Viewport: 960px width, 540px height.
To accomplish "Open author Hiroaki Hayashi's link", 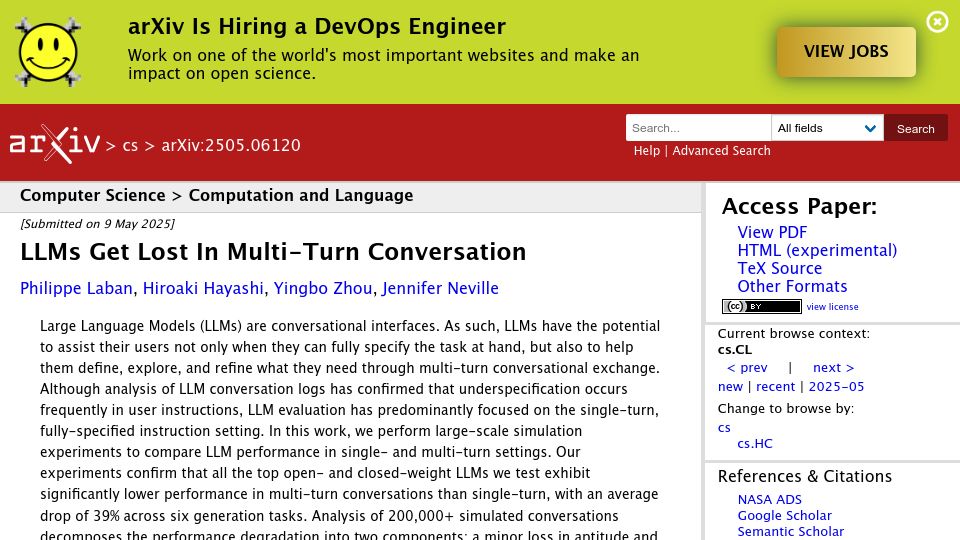I will pyautogui.click(x=203, y=288).
